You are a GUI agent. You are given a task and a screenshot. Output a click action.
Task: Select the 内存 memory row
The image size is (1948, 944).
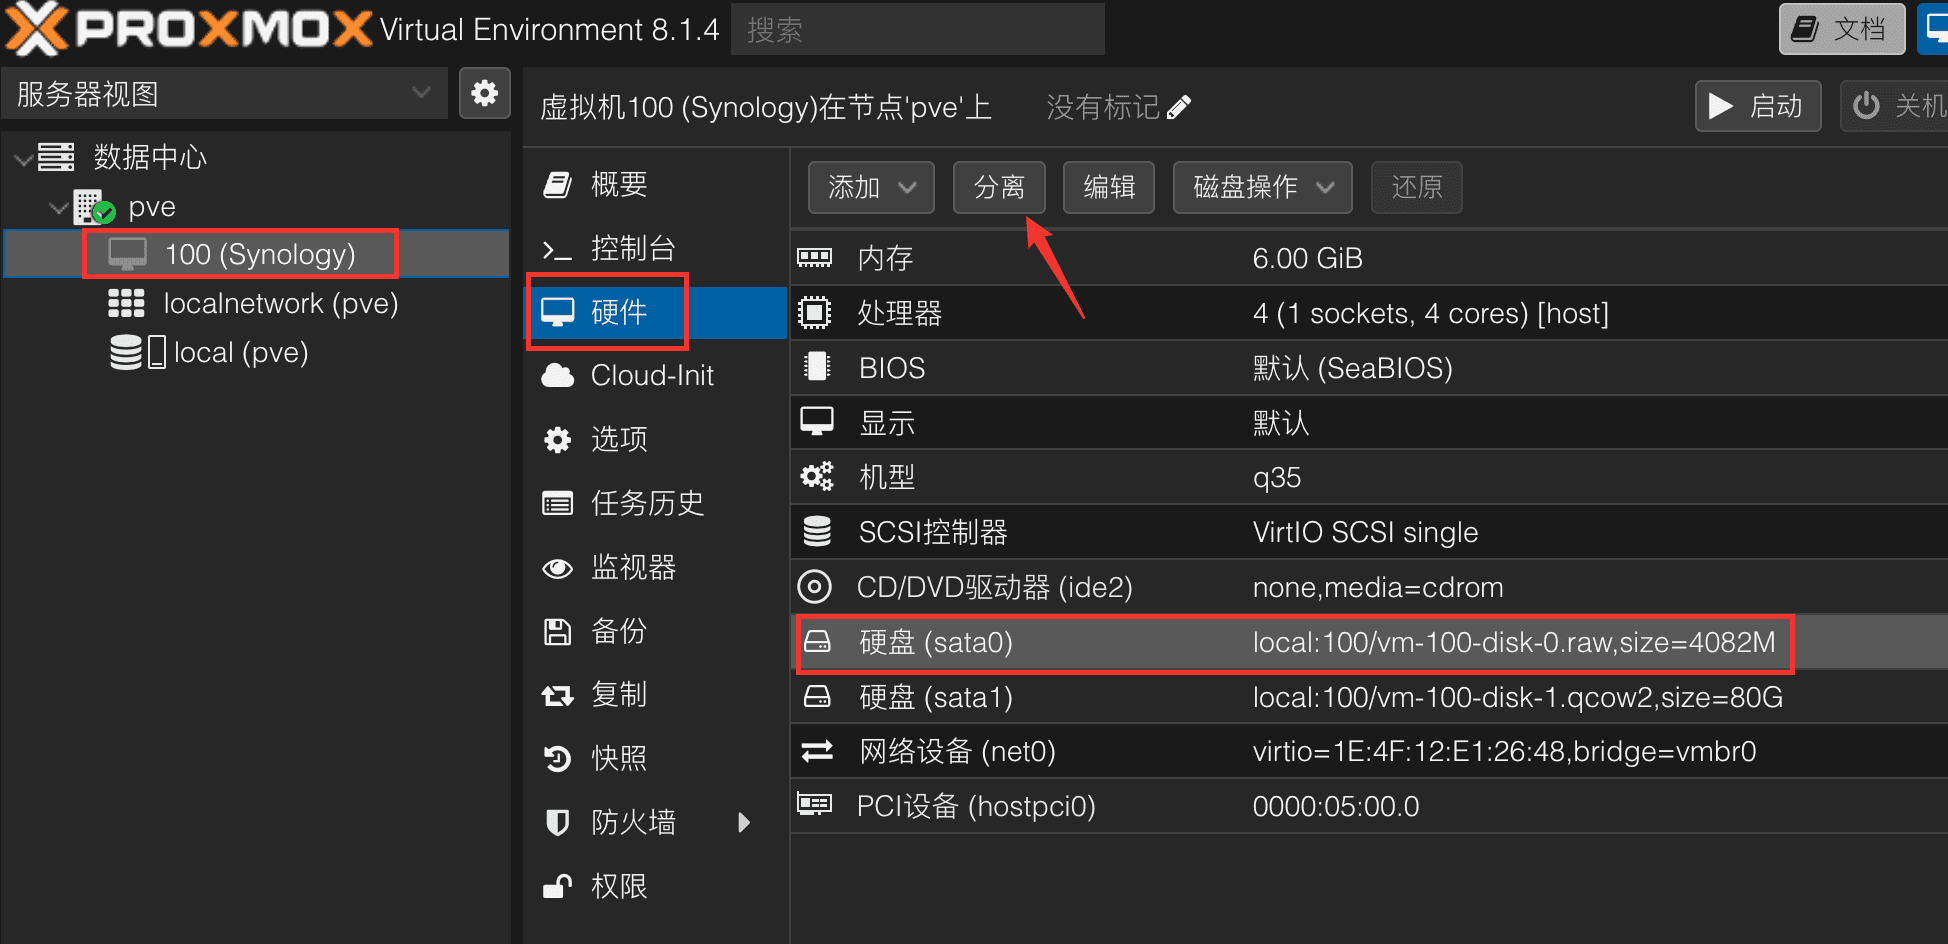point(1370,258)
